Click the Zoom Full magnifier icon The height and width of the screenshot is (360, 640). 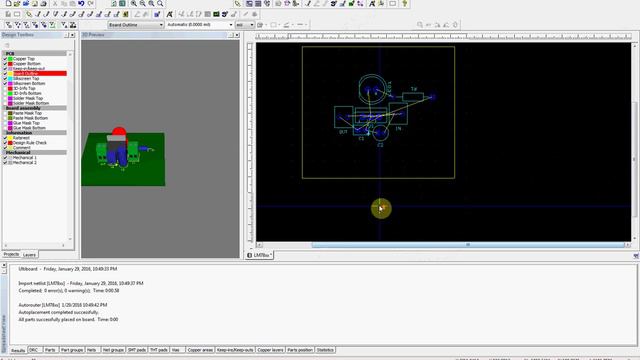[x=160, y=4]
